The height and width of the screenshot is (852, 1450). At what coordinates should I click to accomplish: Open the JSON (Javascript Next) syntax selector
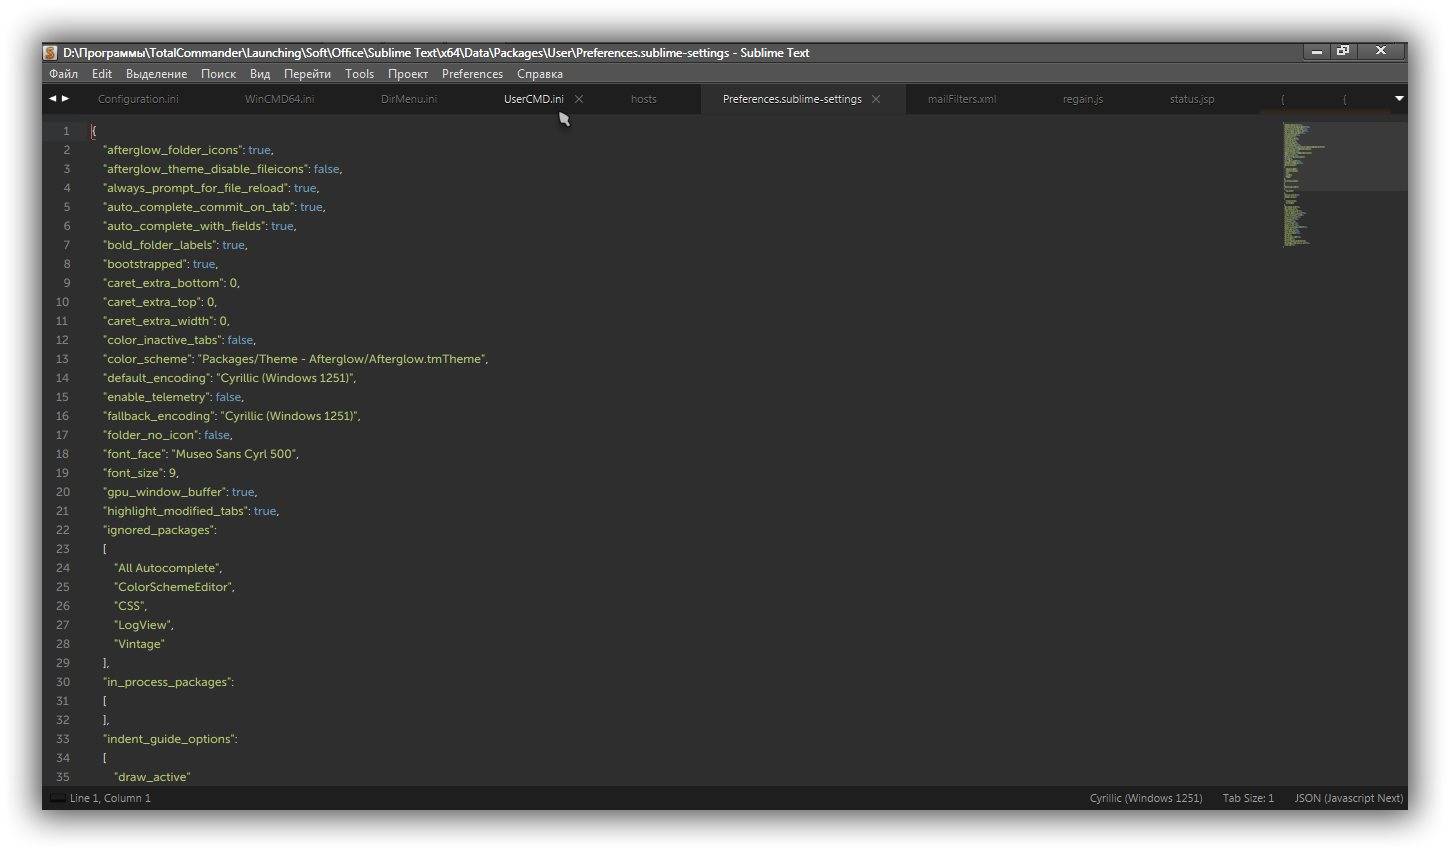pyautogui.click(x=1349, y=798)
